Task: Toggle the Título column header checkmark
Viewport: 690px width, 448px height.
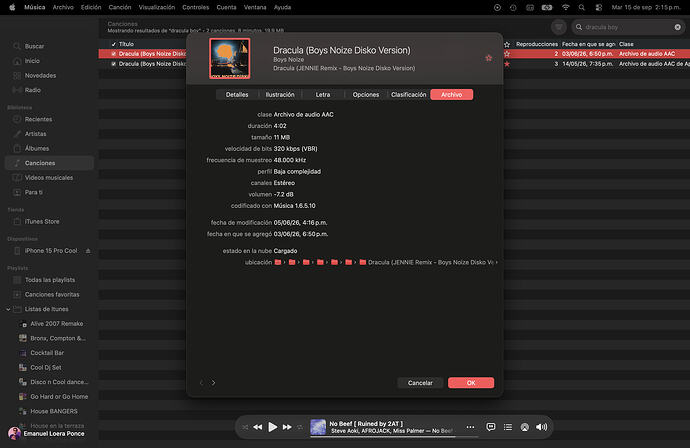Action: tap(114, 44)
